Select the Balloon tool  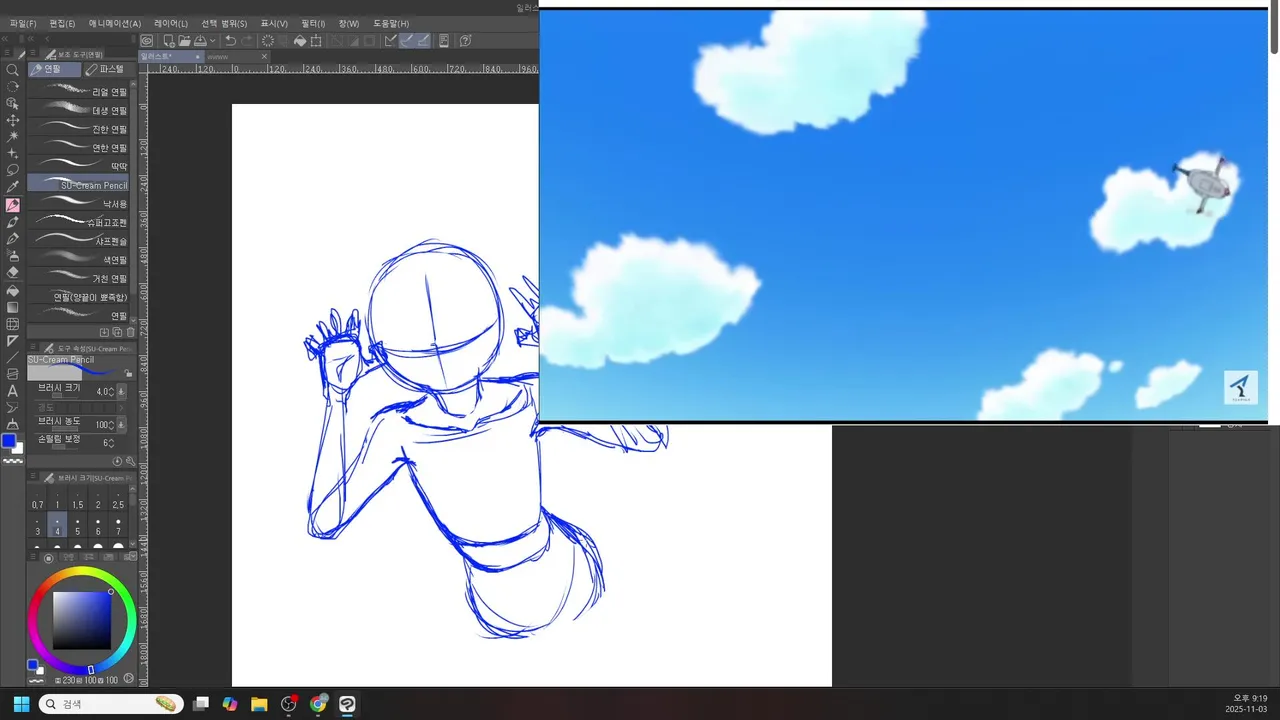13,408
